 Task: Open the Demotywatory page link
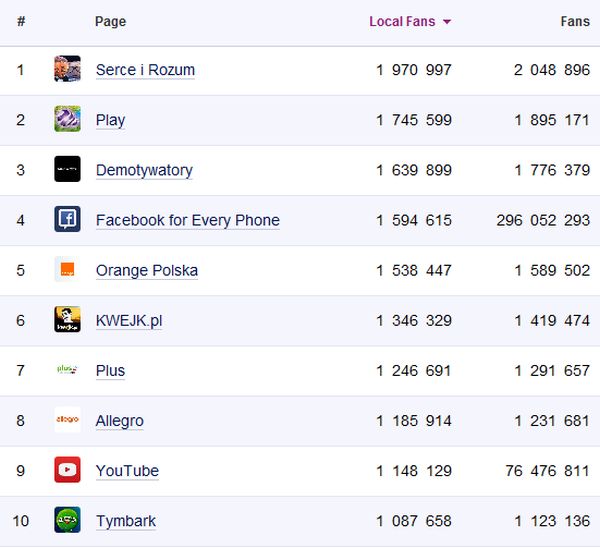(144, 170)
